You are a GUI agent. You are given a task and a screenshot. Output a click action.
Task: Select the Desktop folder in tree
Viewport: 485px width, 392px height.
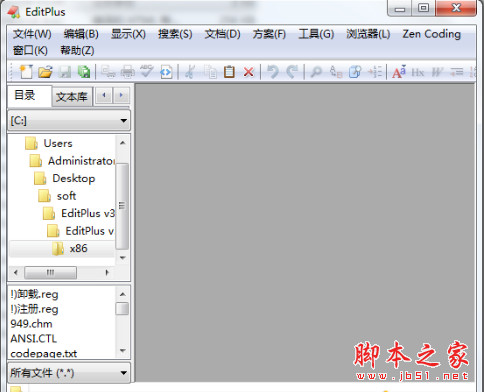(65, 179)
